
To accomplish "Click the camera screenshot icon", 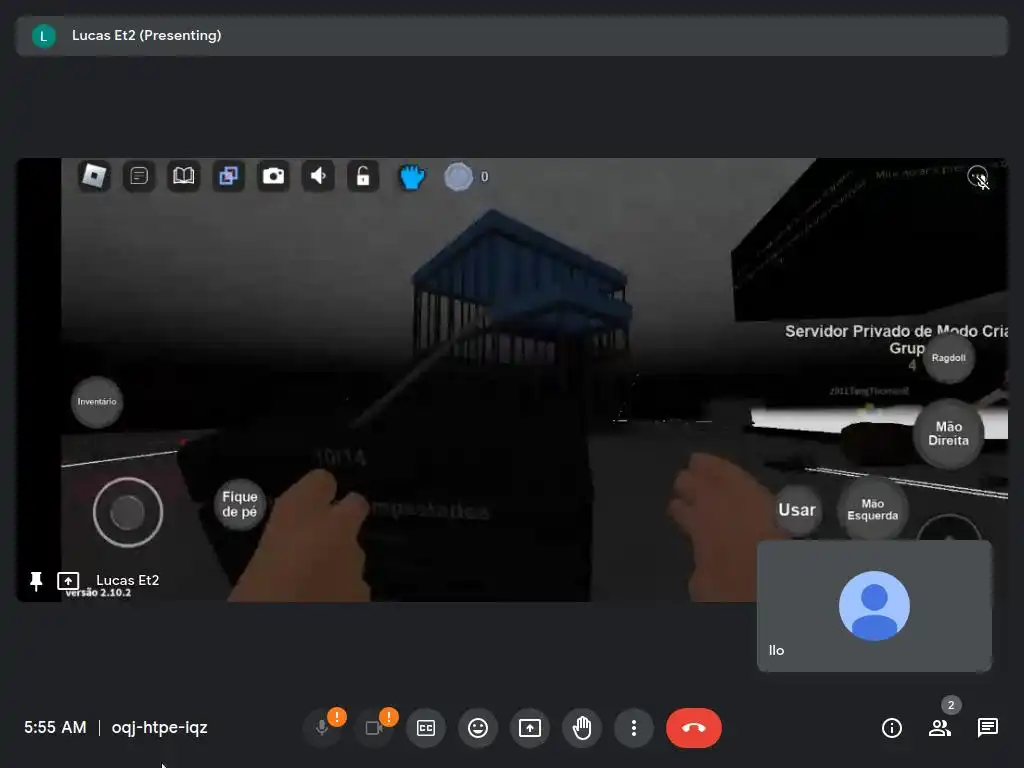I will pyautogui.click(x=273, y=176).
